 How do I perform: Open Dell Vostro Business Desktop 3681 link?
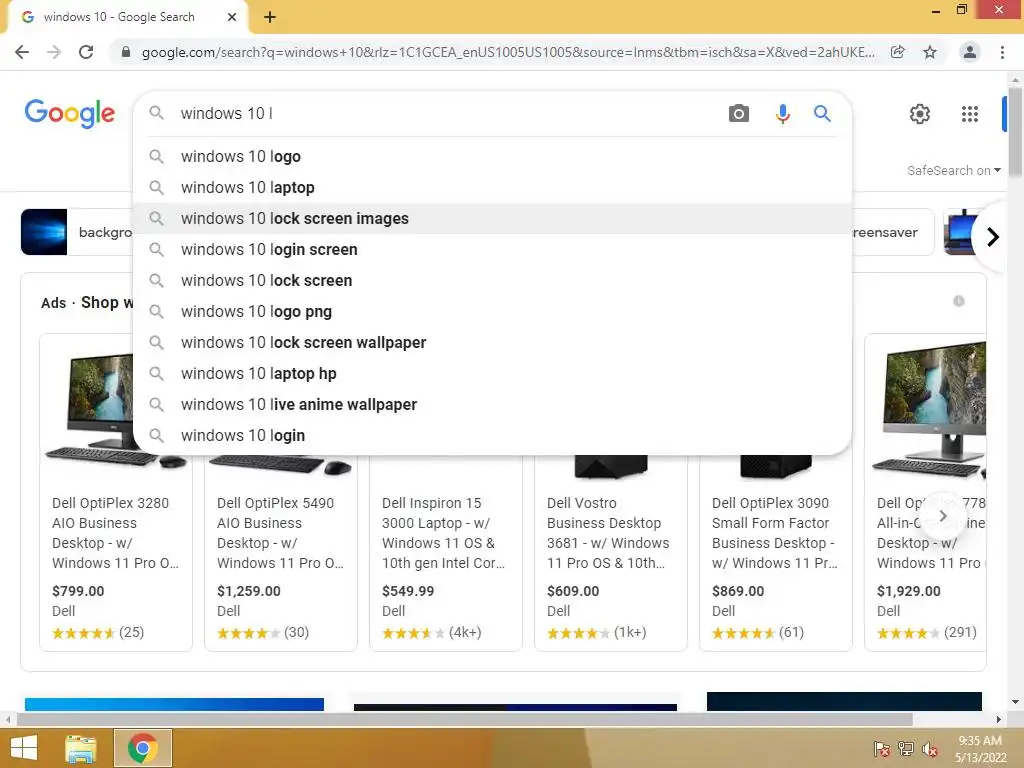[x=608, y=533]
